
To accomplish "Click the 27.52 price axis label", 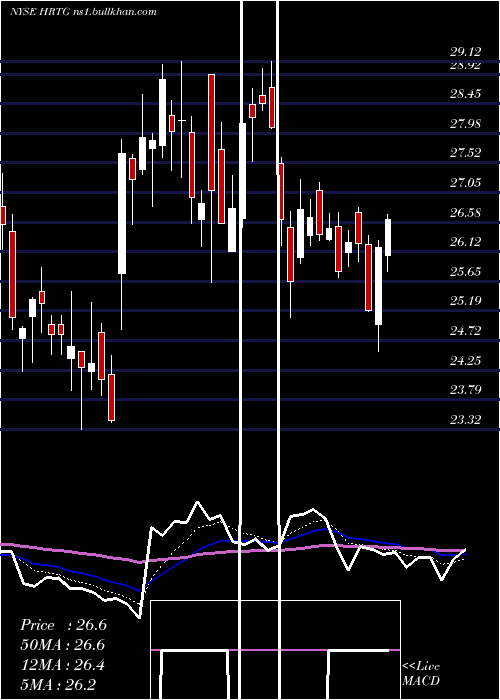I will 466,153.
